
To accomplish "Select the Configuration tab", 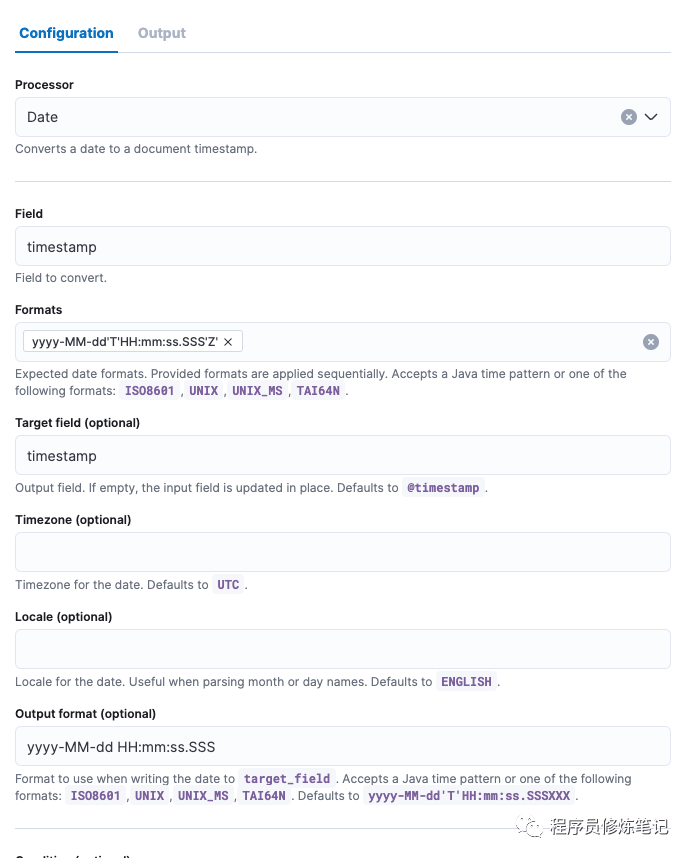I will [66, 33].
